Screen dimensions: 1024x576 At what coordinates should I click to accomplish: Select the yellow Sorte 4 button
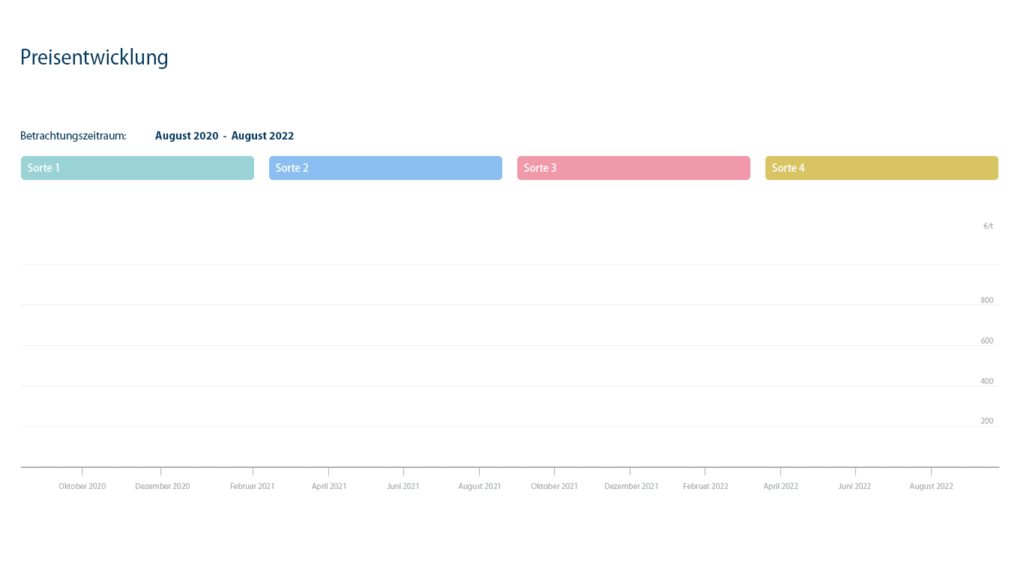pos(882,168)
